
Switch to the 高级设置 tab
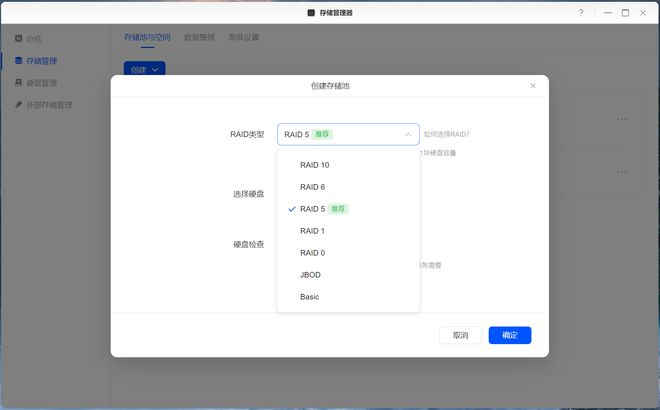[x=243, y=37]
